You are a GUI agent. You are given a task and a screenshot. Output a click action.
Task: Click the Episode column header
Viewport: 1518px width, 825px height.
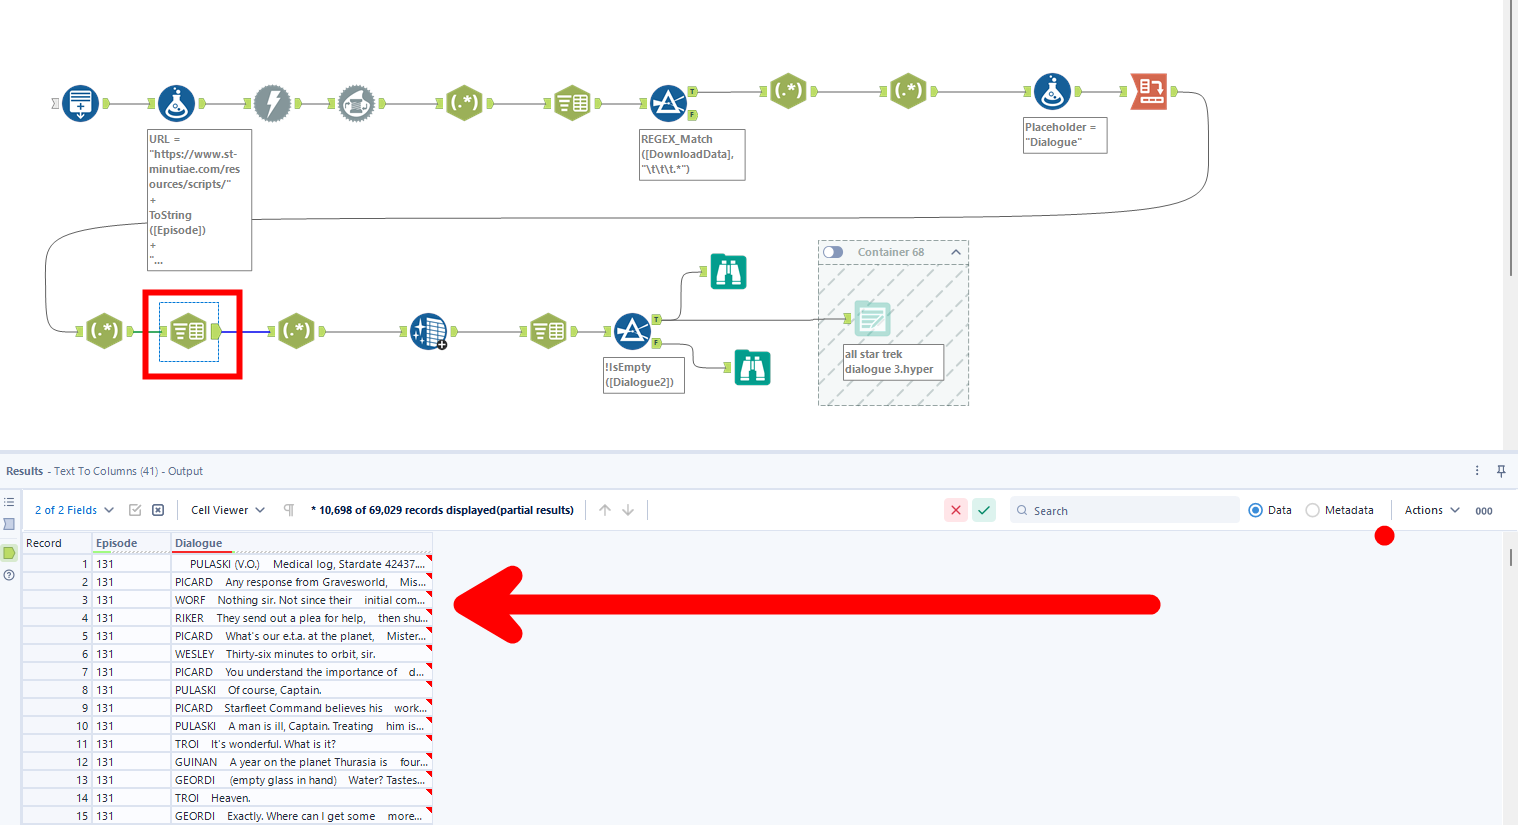[x=131, y=543]
